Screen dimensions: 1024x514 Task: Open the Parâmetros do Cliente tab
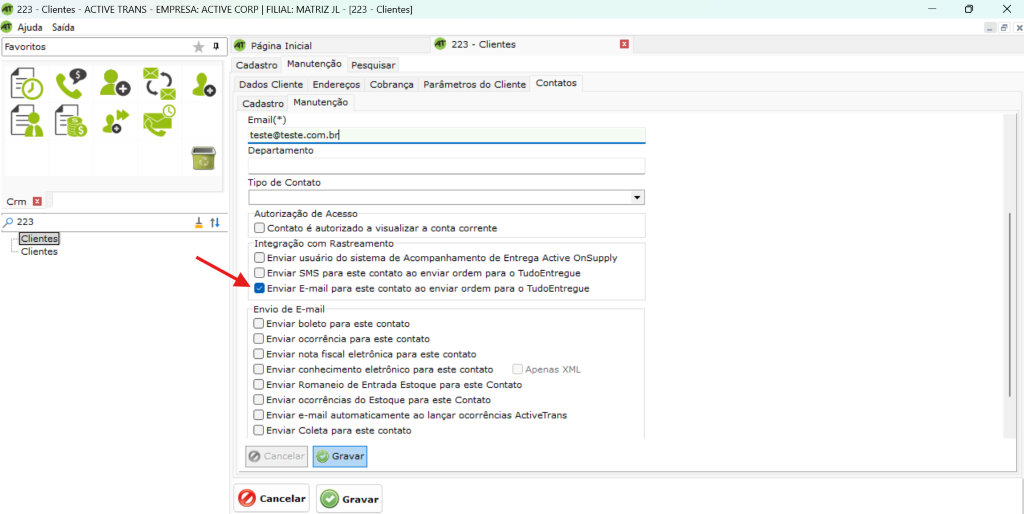tap(474, 85)
